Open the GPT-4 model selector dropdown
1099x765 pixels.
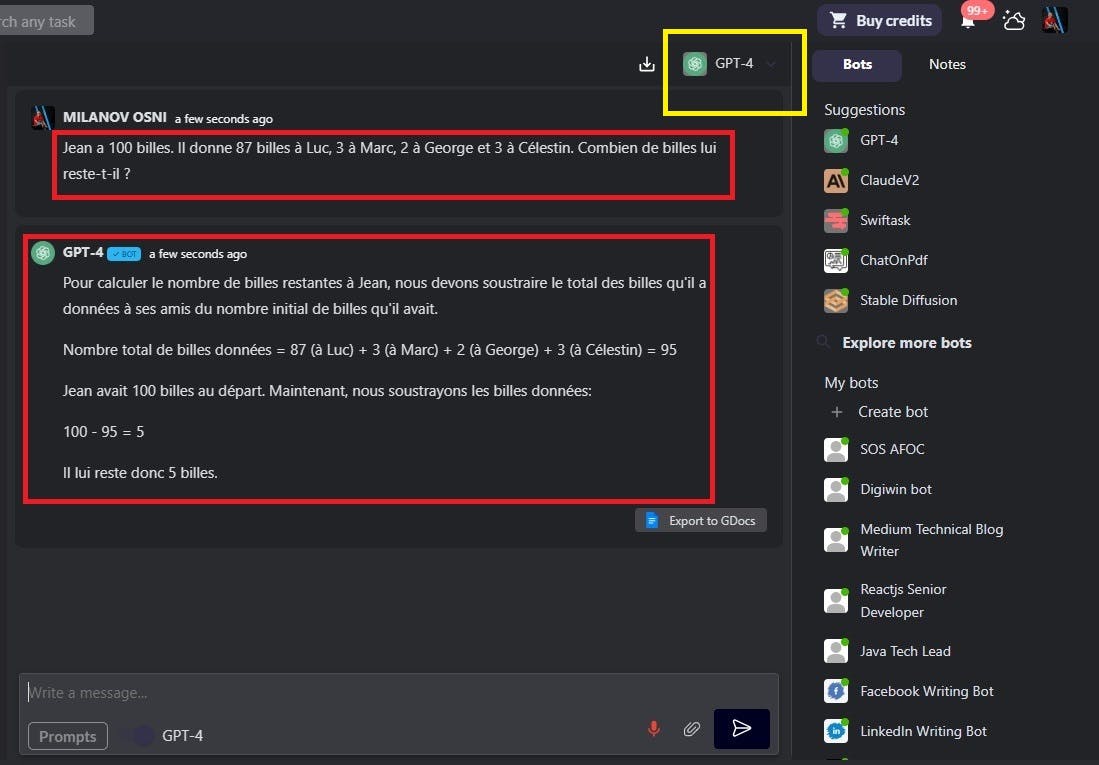pyautogui.click(x=729, y=64)
